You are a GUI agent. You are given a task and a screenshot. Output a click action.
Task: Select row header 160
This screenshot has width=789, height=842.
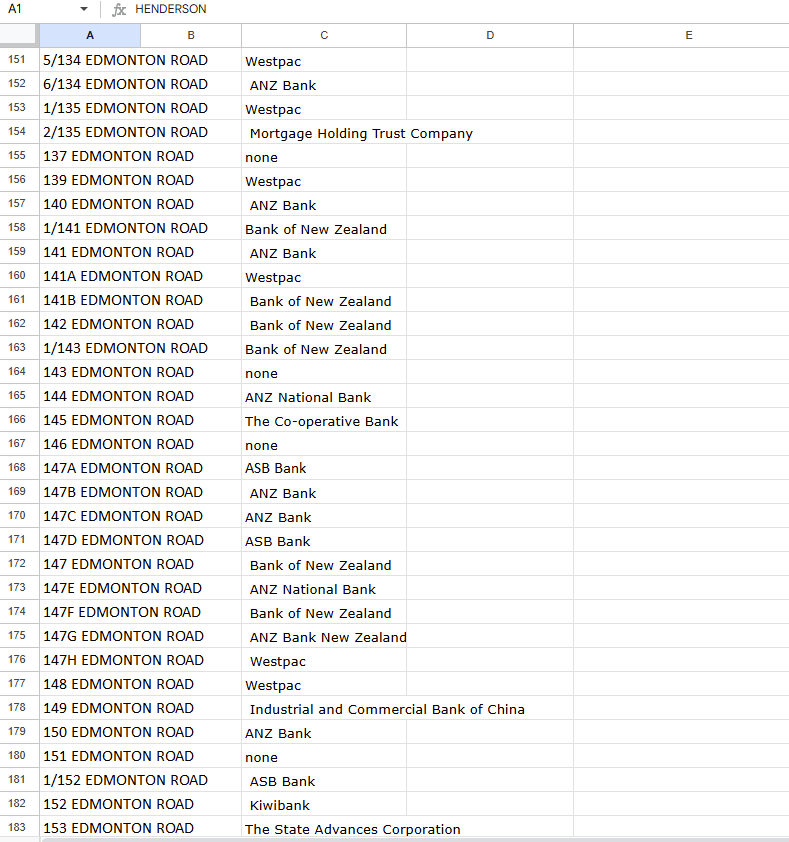pos(19,275)
